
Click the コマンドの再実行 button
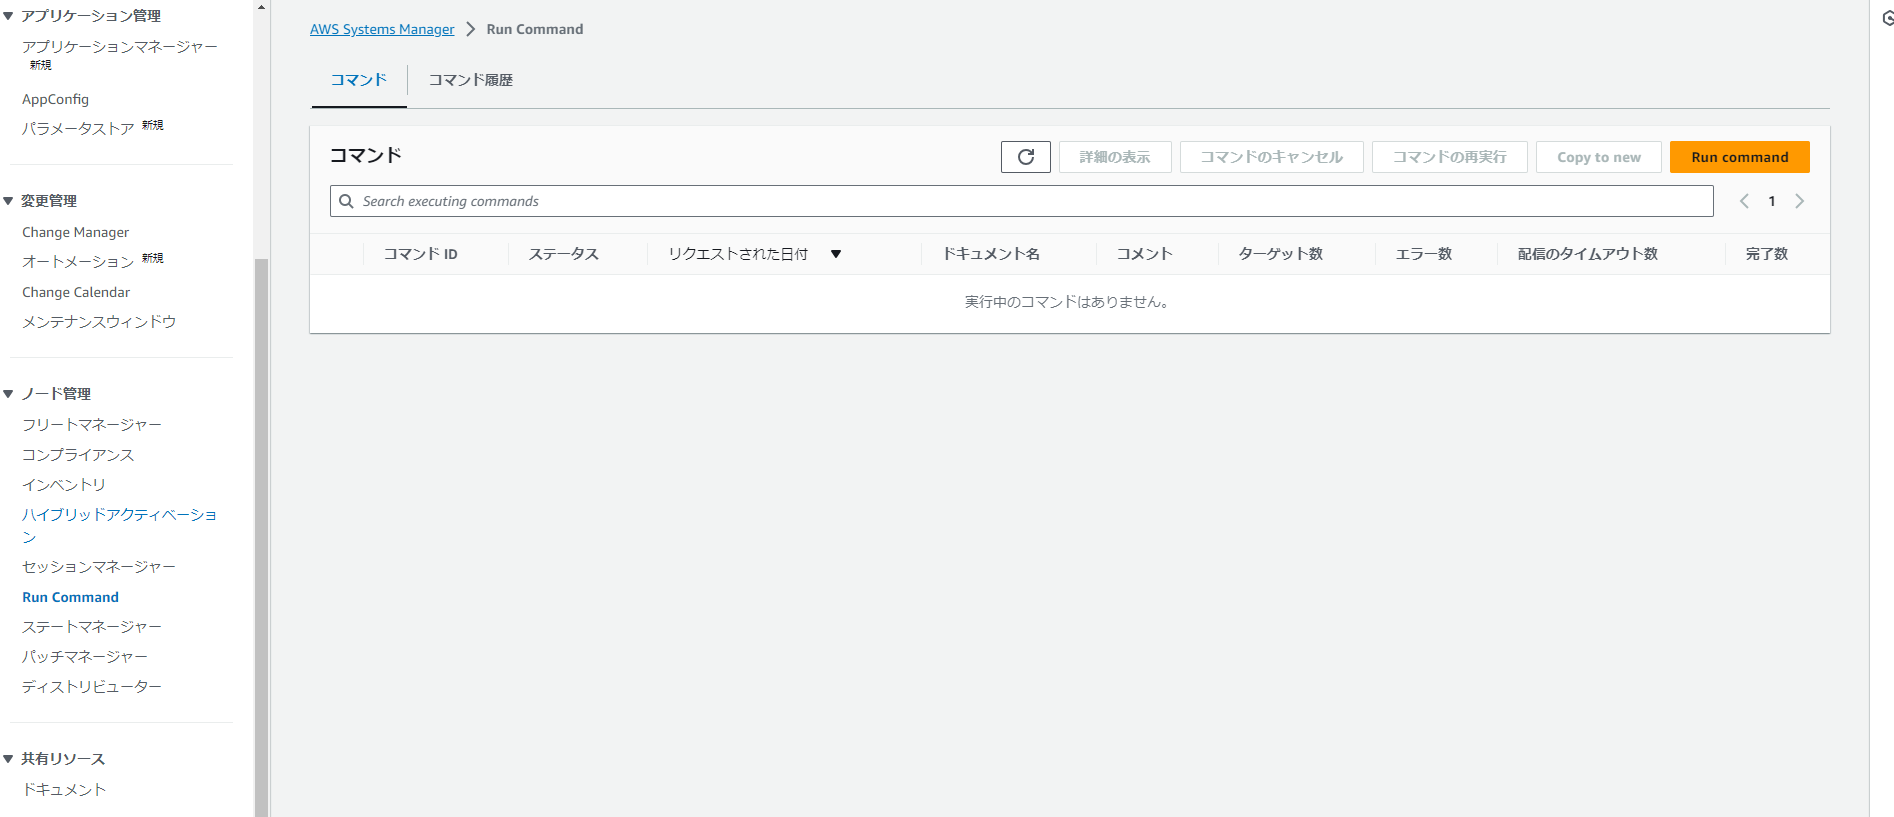pos(1449,157)
